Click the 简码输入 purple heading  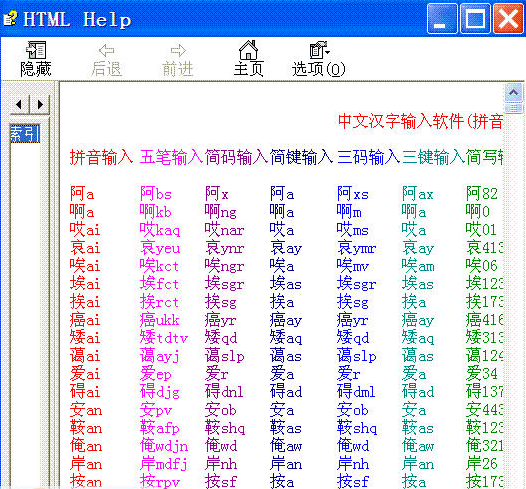(x=236, y=157)
